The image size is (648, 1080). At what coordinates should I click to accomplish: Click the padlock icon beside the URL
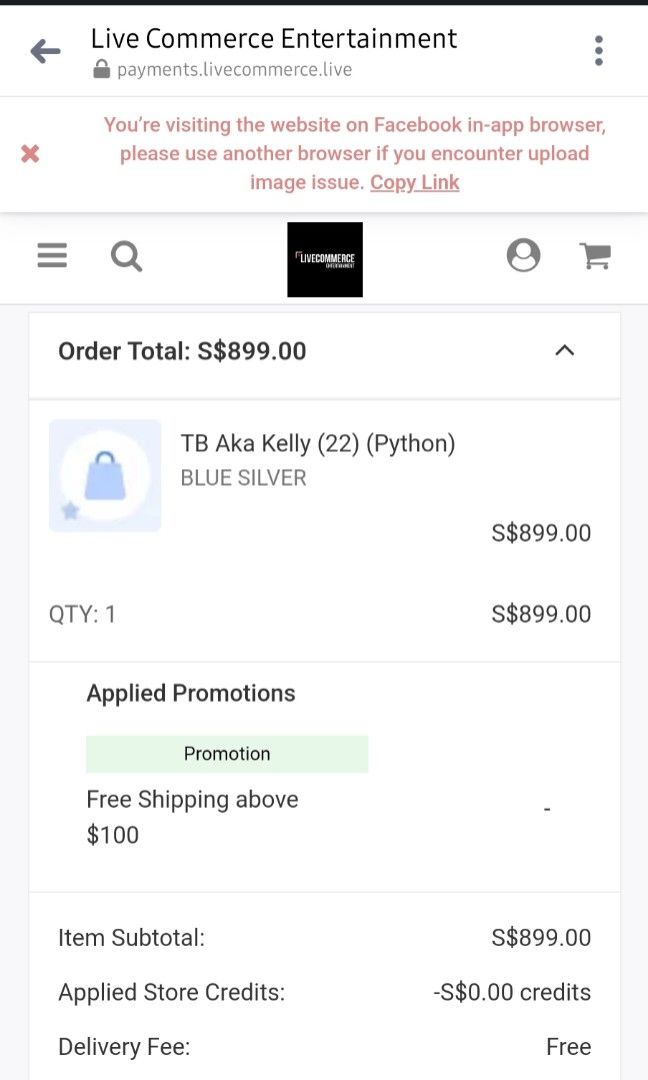(x=103, y=69)
